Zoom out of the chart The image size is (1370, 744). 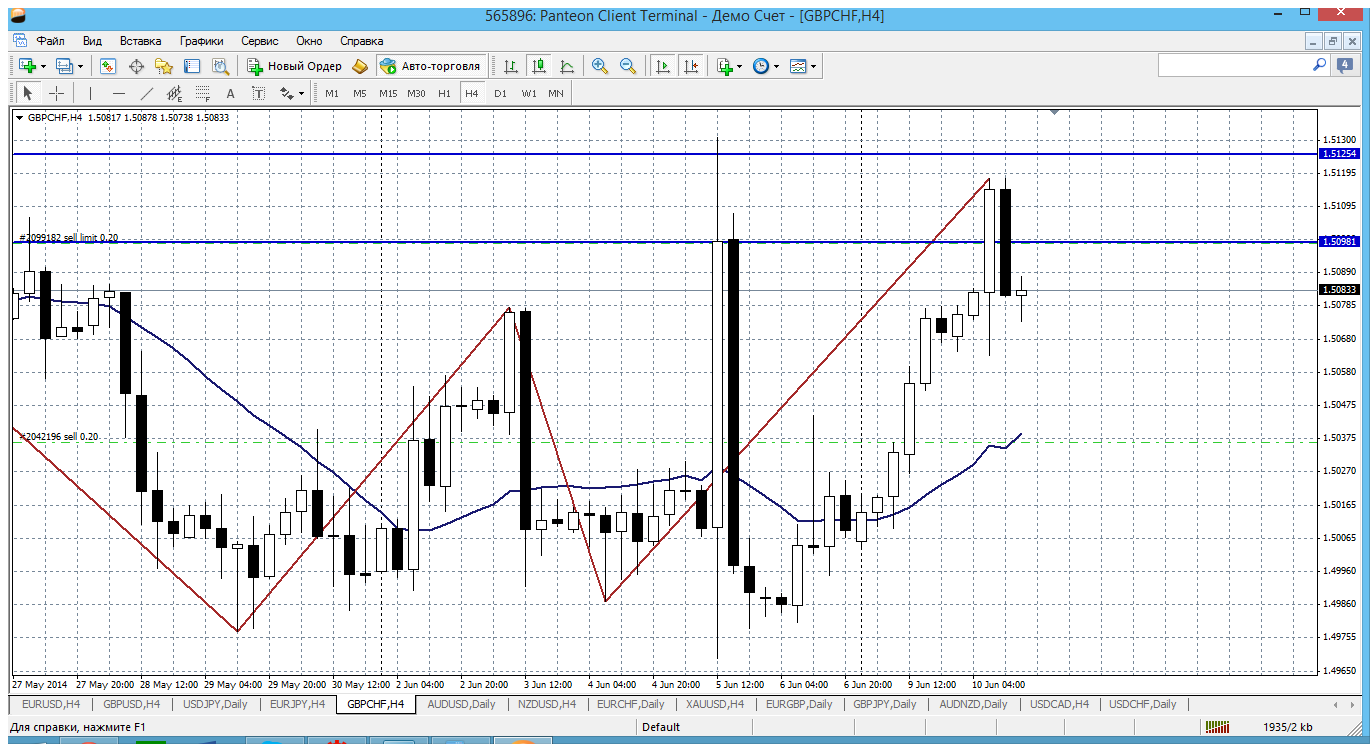pyautogui.click(x=628, y=66)
